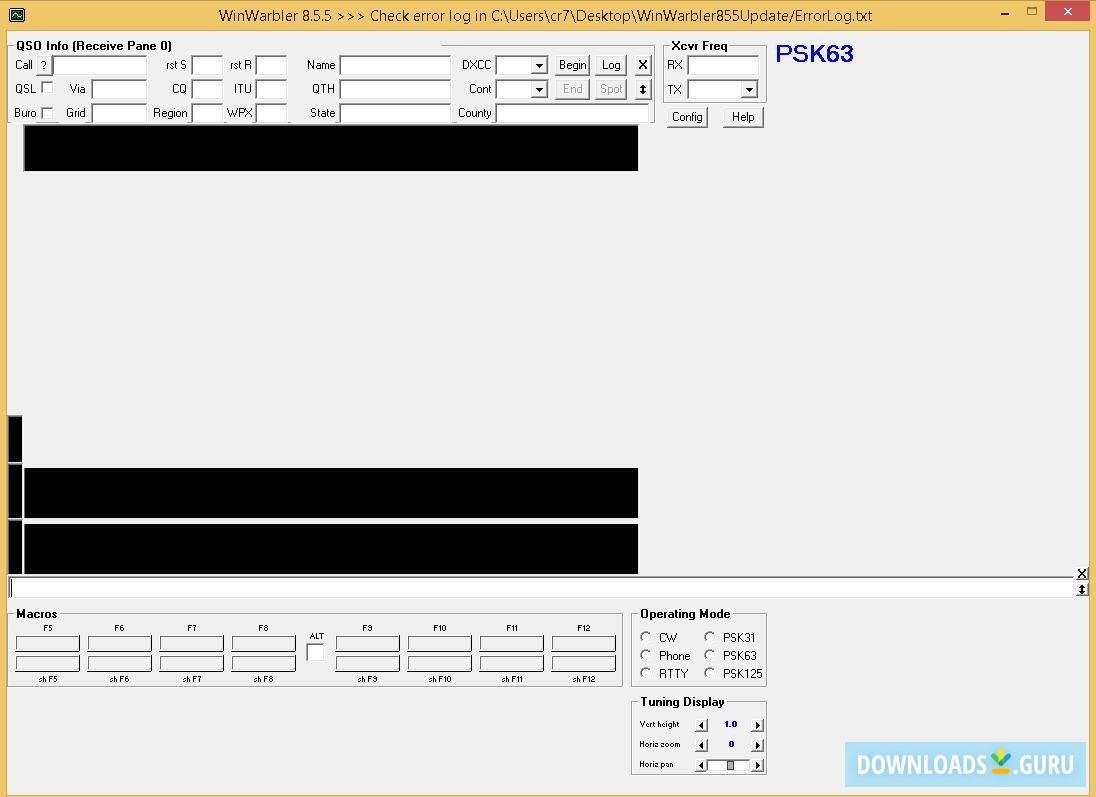
Task: Toggle the QSL checkbox
Action: 48,87
